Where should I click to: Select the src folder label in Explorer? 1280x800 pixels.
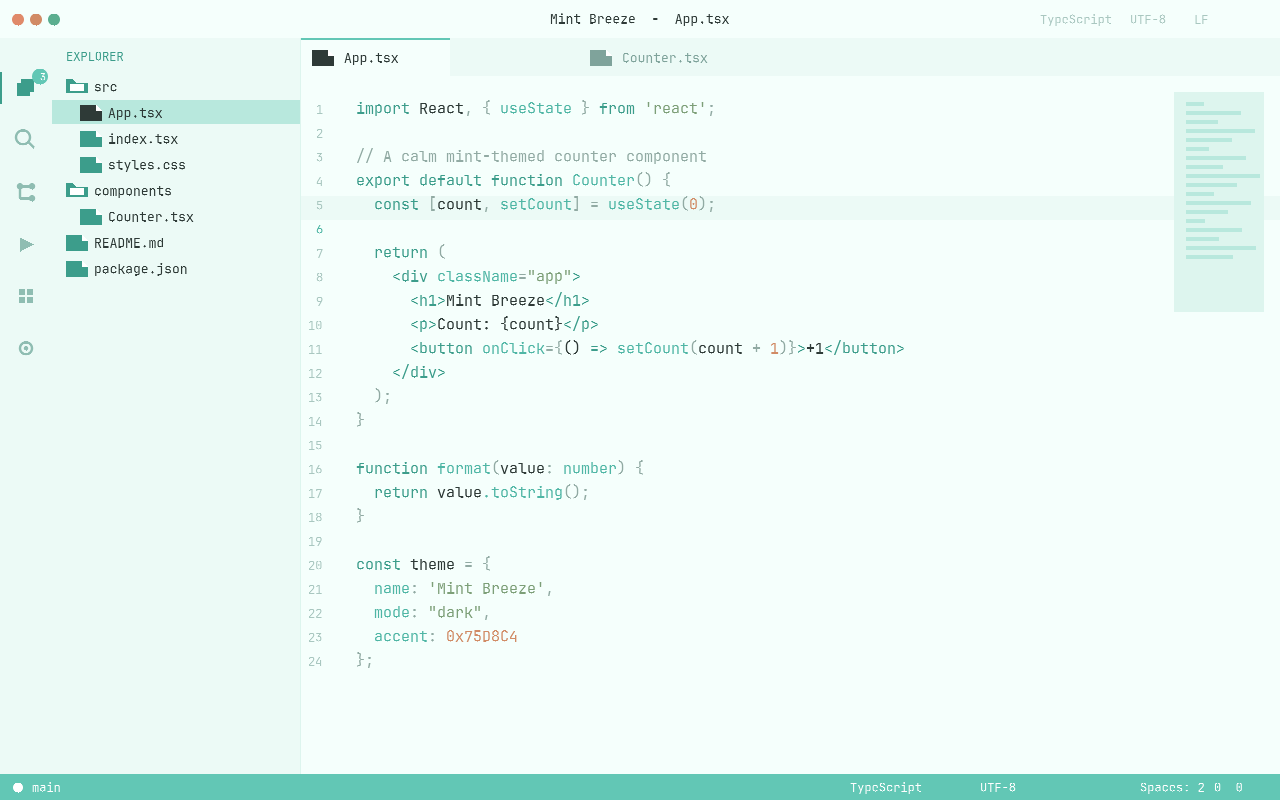click(x=105, y=87)
